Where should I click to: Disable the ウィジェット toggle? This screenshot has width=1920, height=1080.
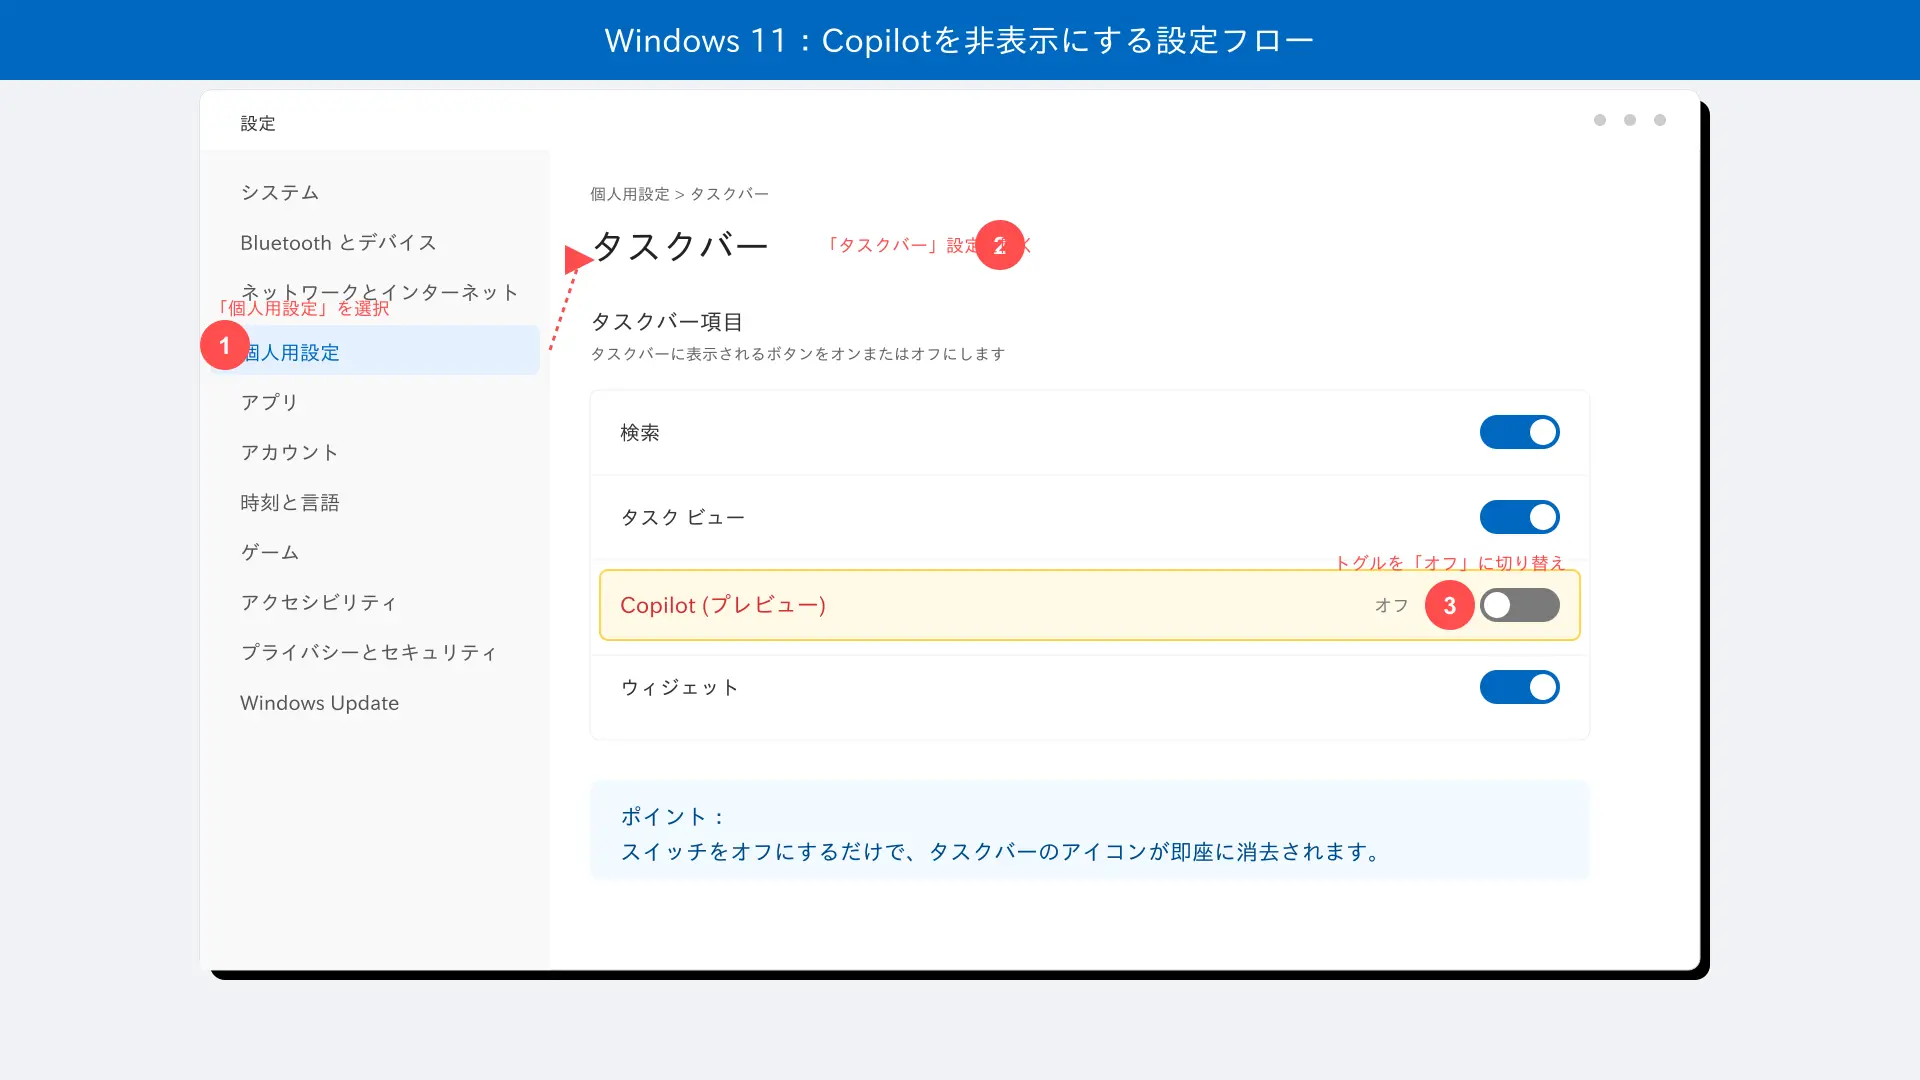pyautogui.click(x=1519, y=687)
